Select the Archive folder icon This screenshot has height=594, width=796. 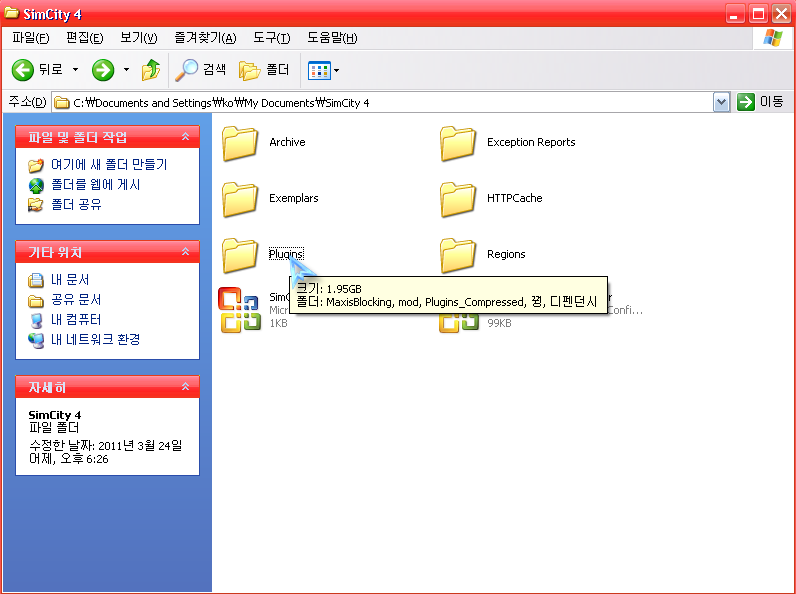[240, 143]
